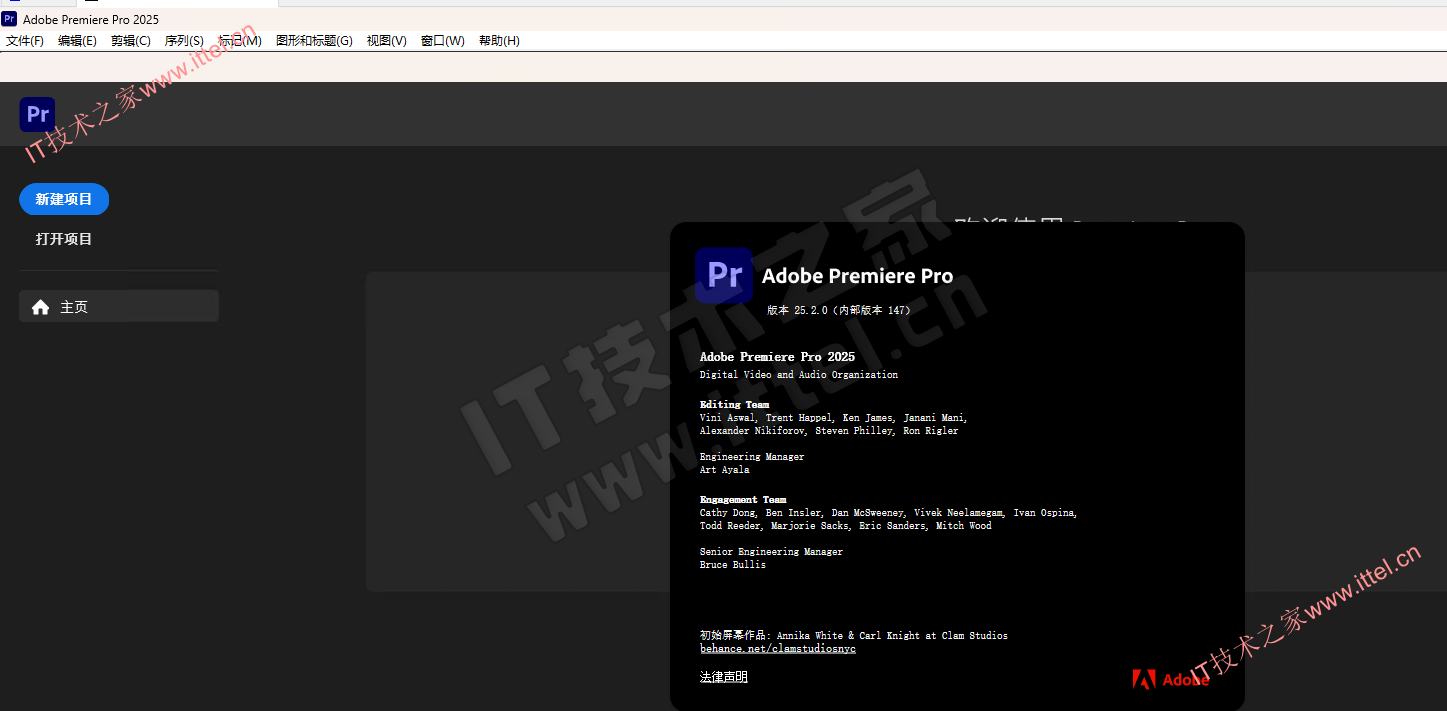The image size is (1447, 711).
Task: Click the 'Engagement Team' heading
Action: (743, 500)
